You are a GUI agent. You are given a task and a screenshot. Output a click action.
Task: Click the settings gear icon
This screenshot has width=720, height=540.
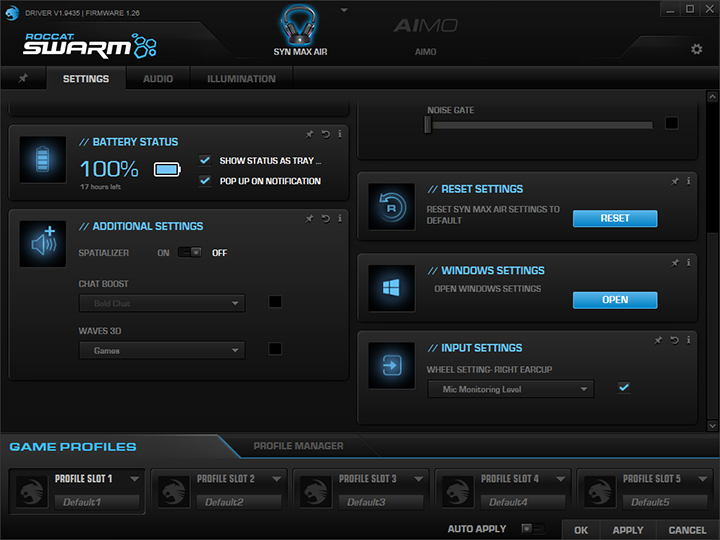tap(696, 49)
